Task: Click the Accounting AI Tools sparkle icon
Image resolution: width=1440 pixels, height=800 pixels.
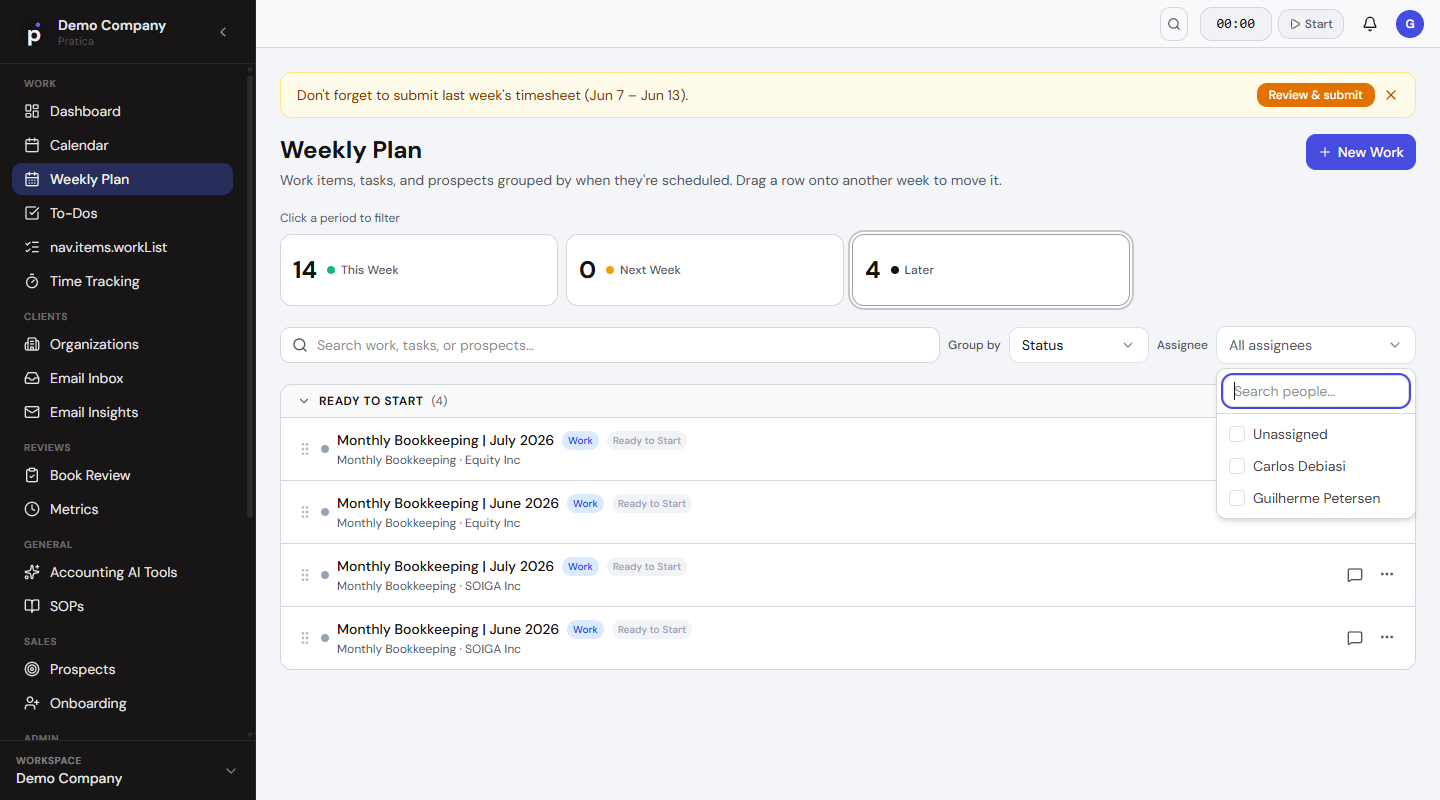Action: pos(32,572)
